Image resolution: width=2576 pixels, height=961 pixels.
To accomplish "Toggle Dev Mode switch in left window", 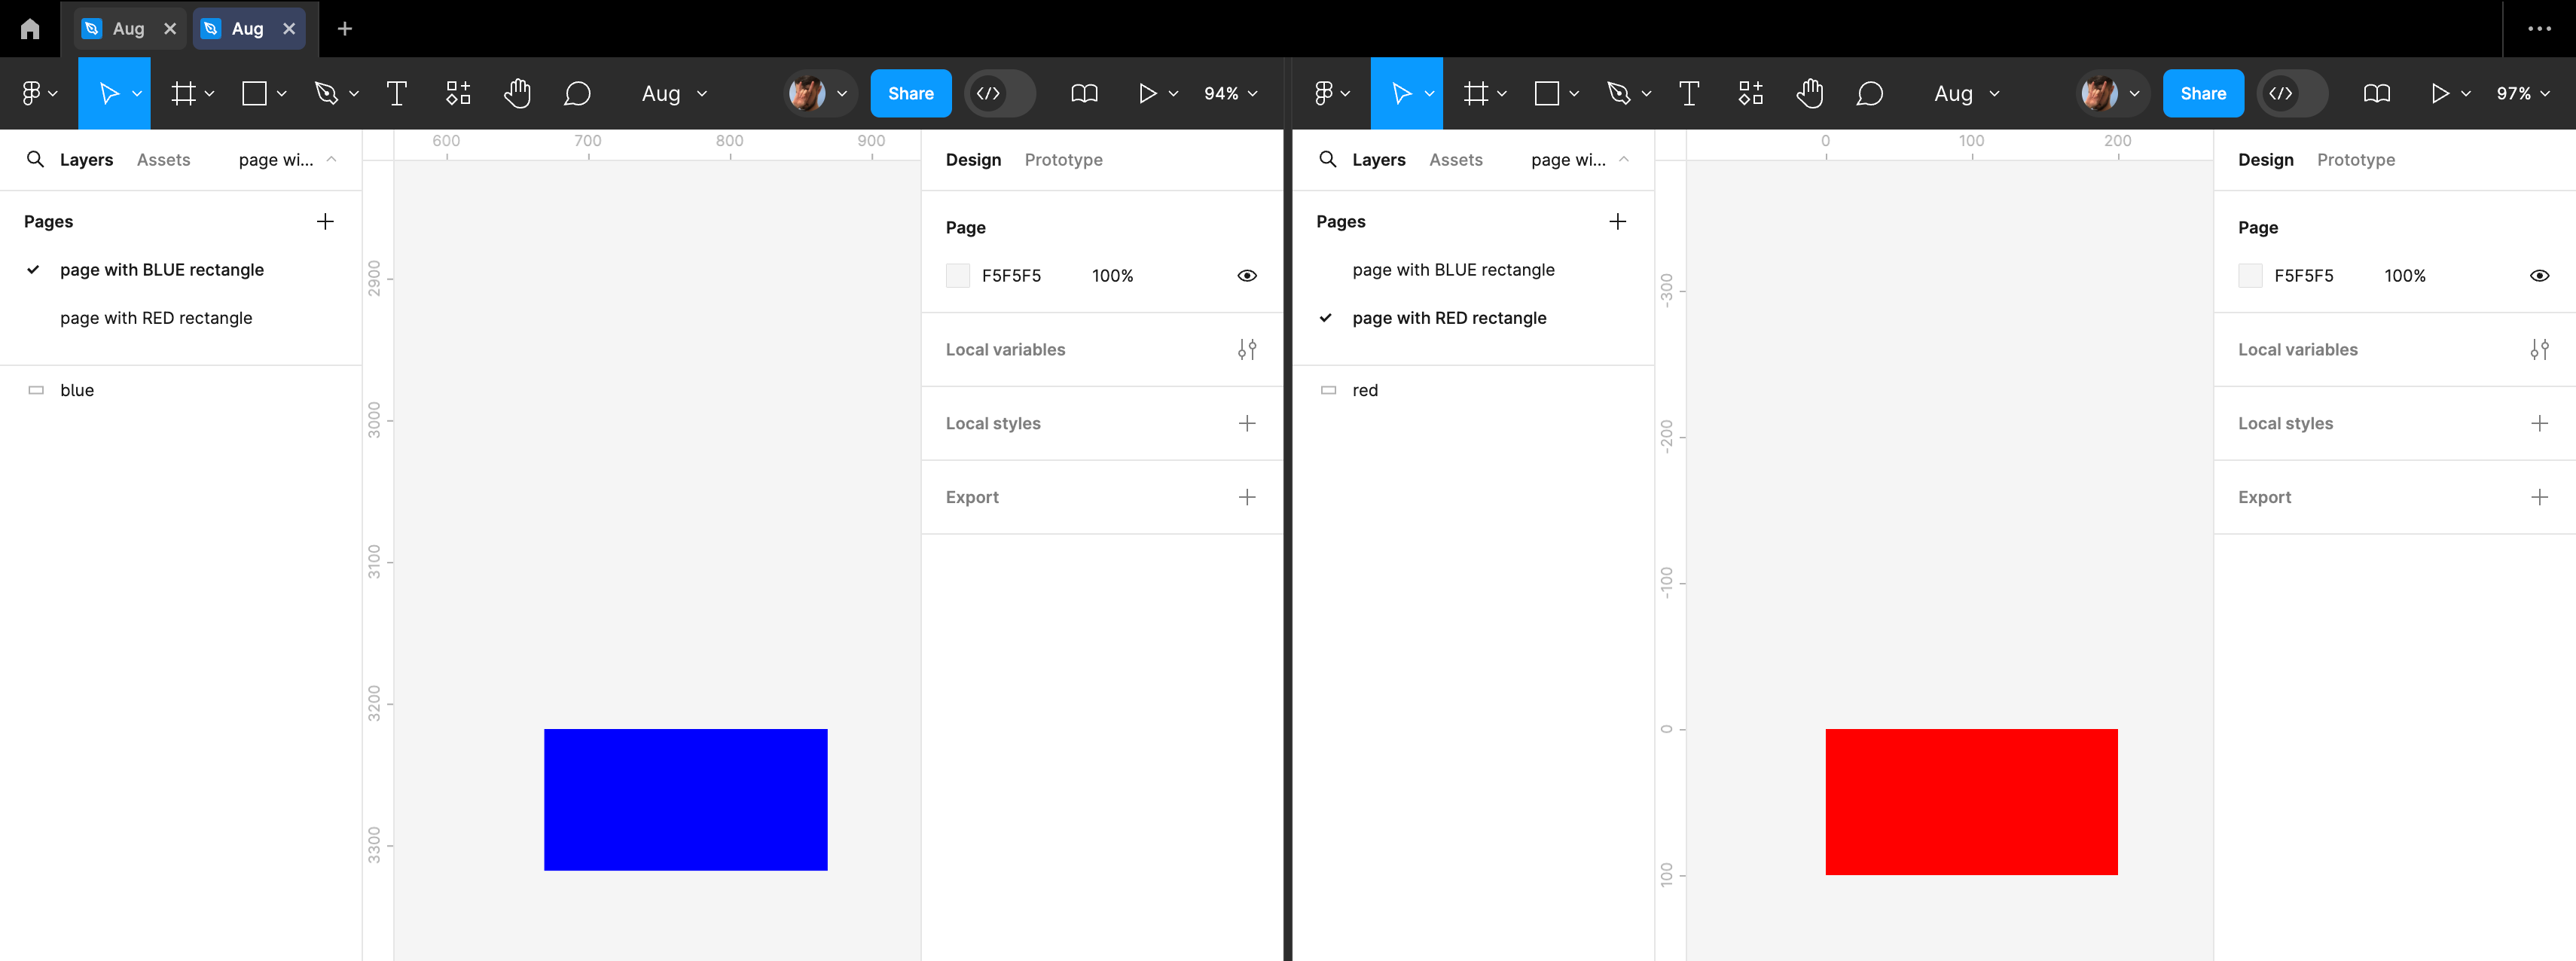I will [x=1000, y=93].
